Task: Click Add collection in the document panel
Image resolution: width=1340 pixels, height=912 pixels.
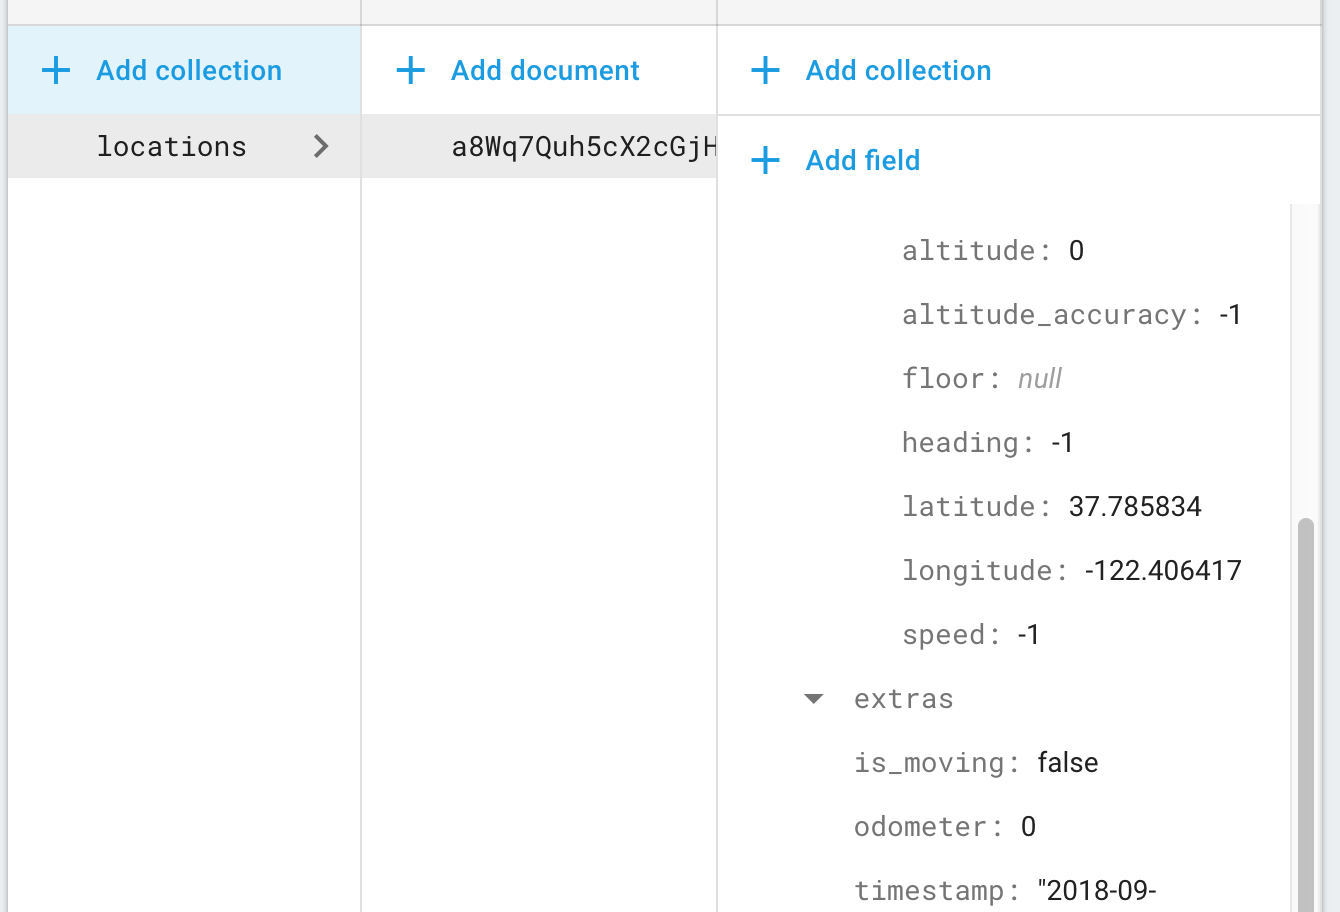Action: [897, 70]
